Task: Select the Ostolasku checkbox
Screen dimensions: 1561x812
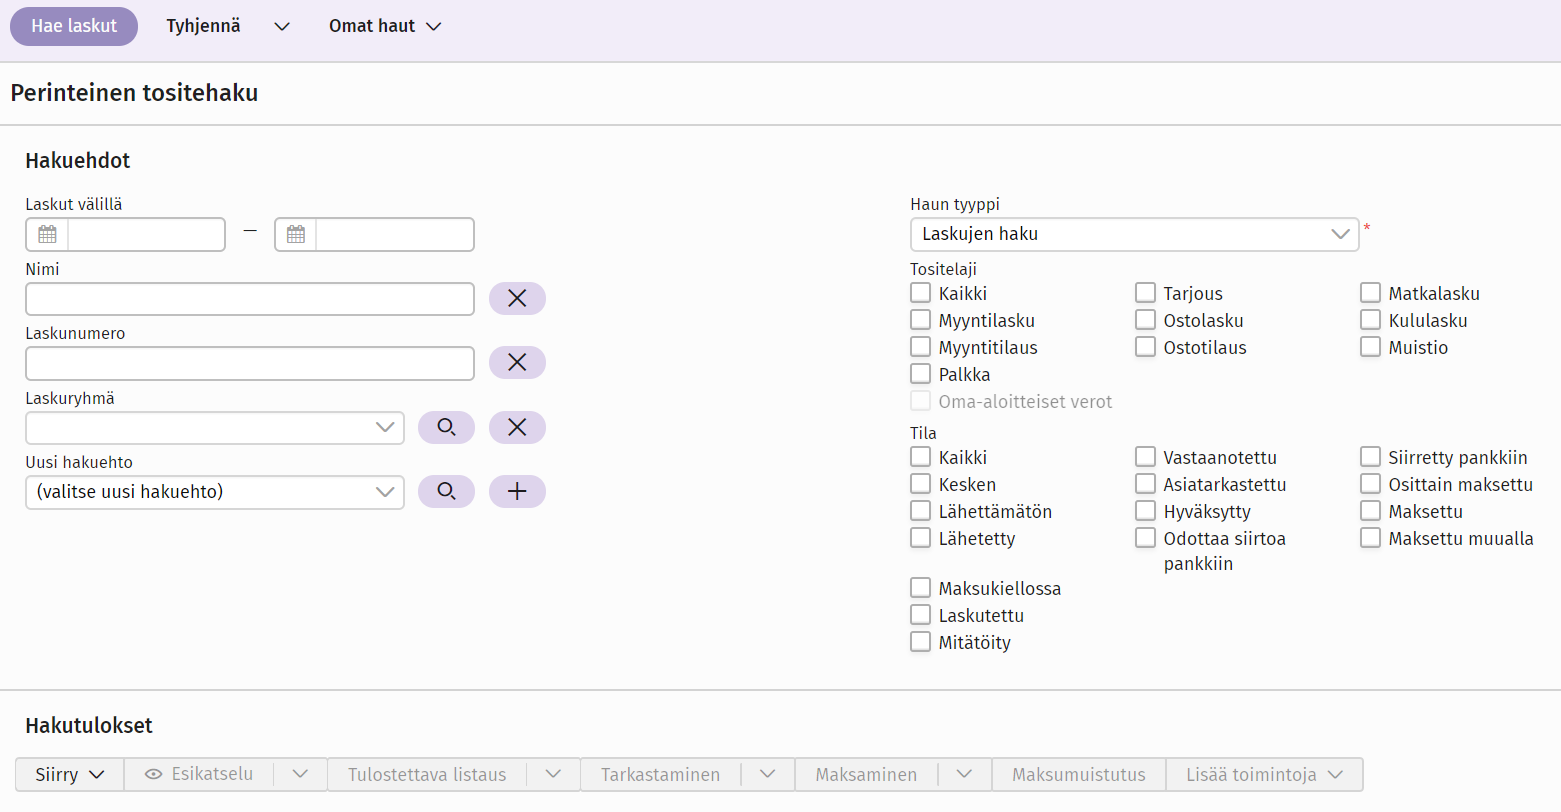Action: click(x=1146, y=320)
